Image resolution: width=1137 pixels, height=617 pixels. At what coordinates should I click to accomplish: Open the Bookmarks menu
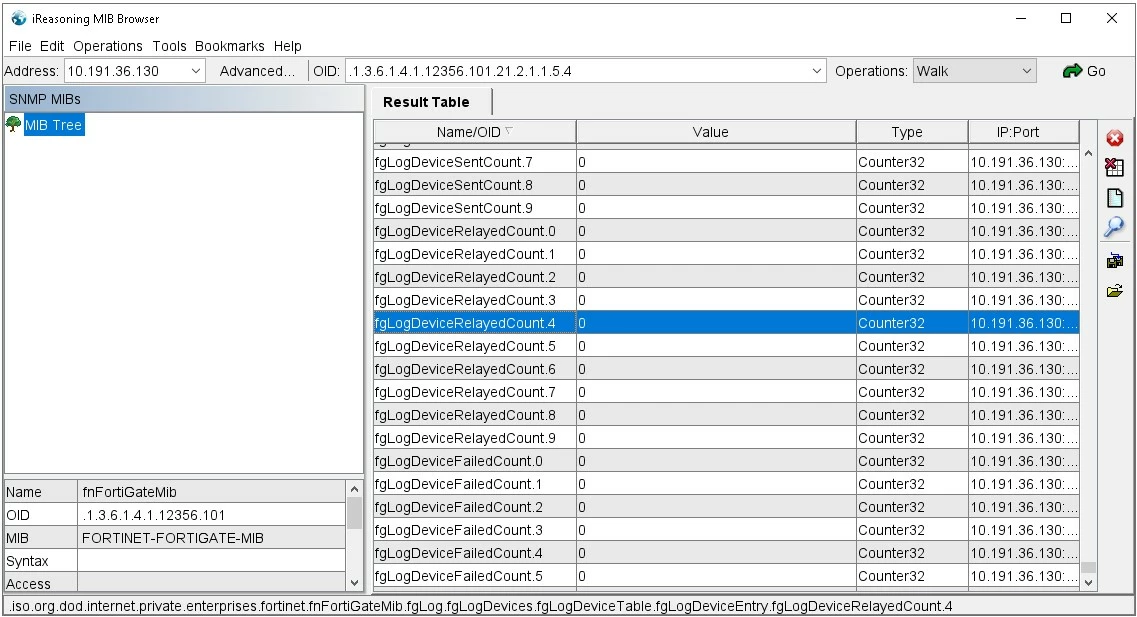click(229, 46)
